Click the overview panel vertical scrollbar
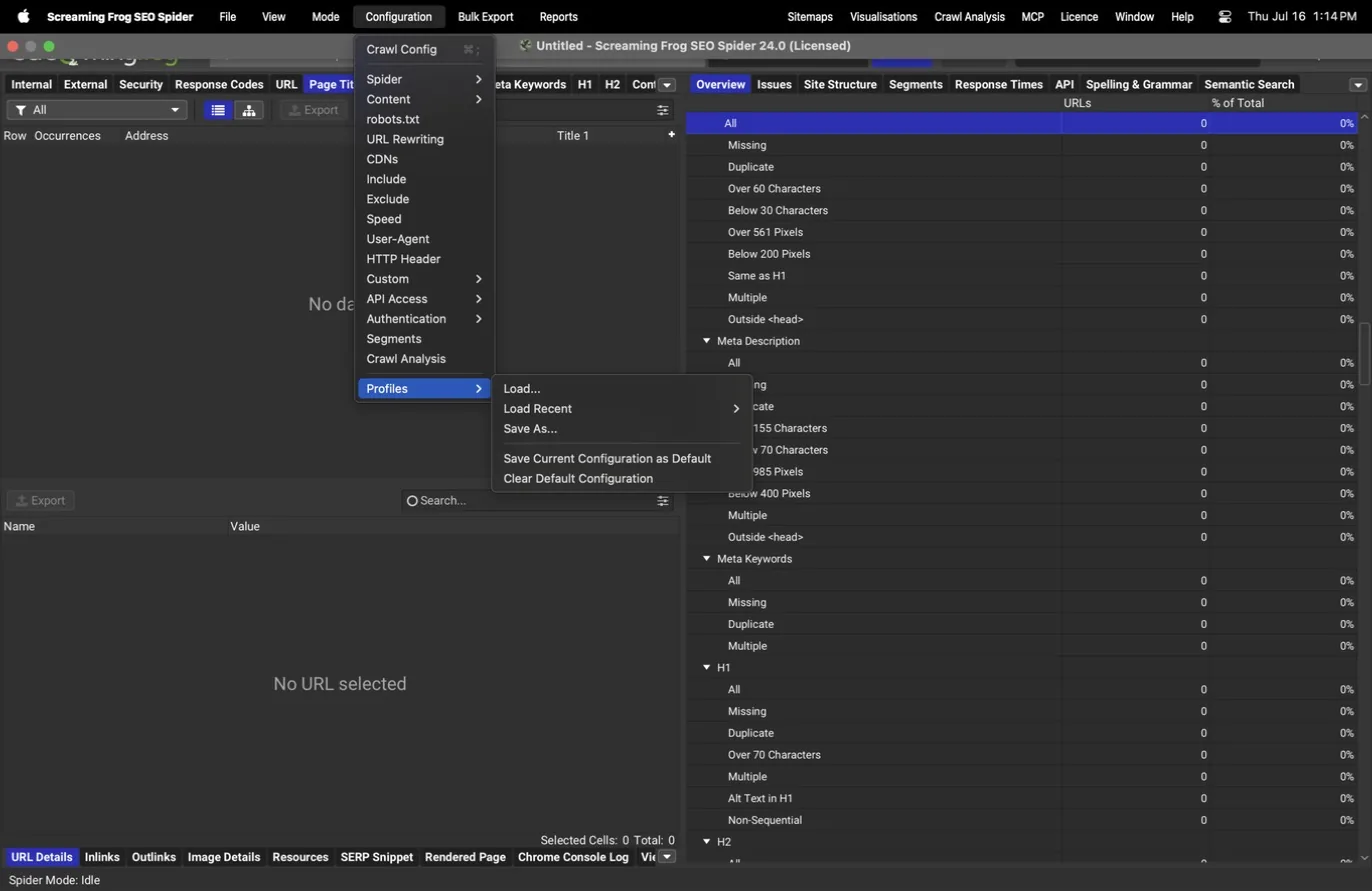The image size is (1372, 891). pos(1364,352)
